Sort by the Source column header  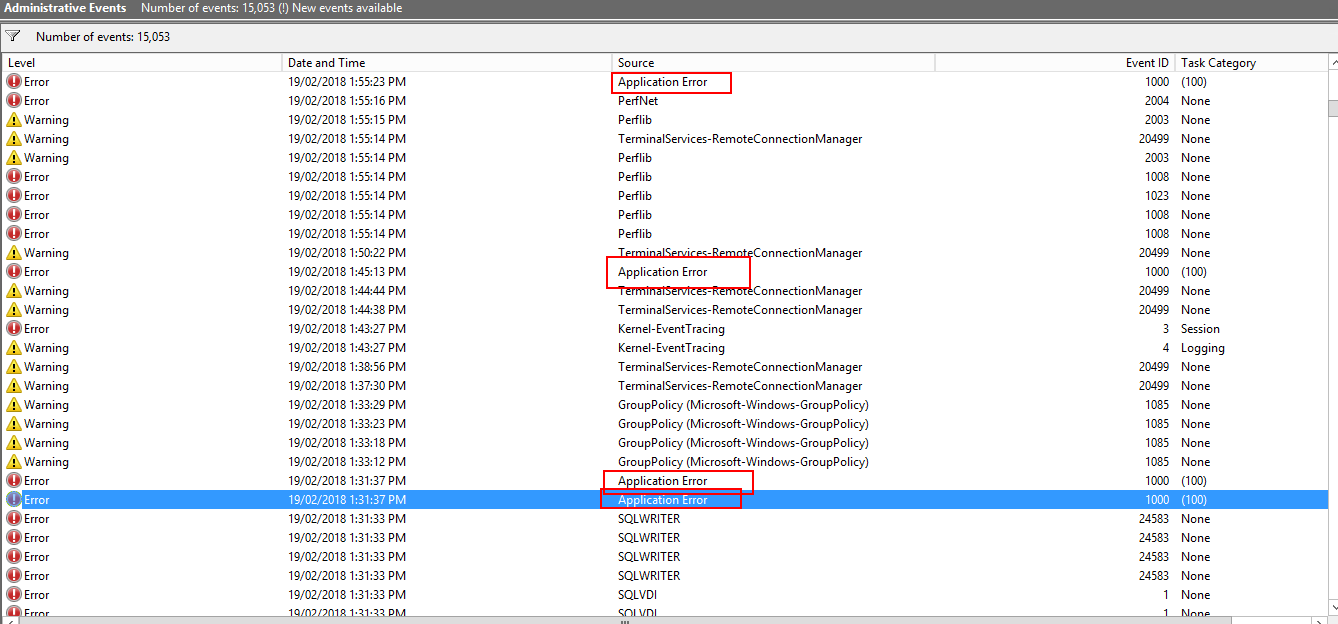pos(773,63)
